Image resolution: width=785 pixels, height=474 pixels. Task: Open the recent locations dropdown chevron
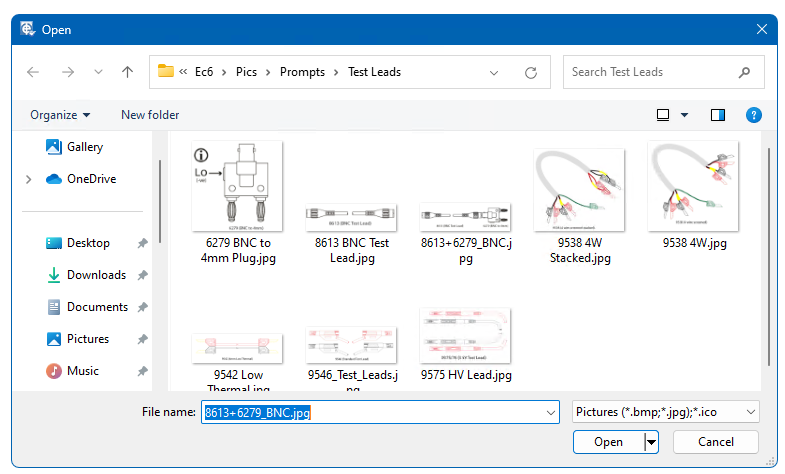[98, 72]
